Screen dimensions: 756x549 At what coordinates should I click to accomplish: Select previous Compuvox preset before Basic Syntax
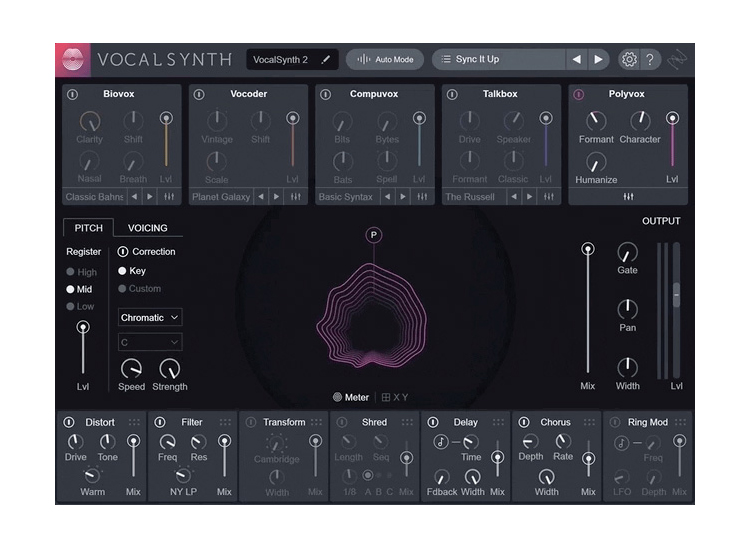coord(387,197)
